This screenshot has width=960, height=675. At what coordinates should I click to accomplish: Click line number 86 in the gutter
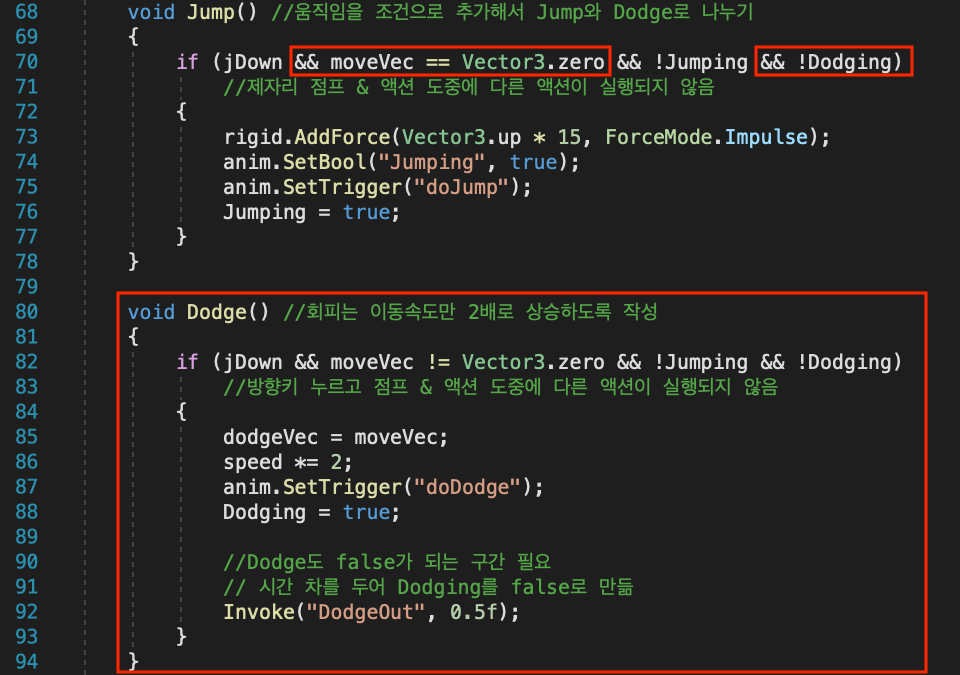click(26, 462)
